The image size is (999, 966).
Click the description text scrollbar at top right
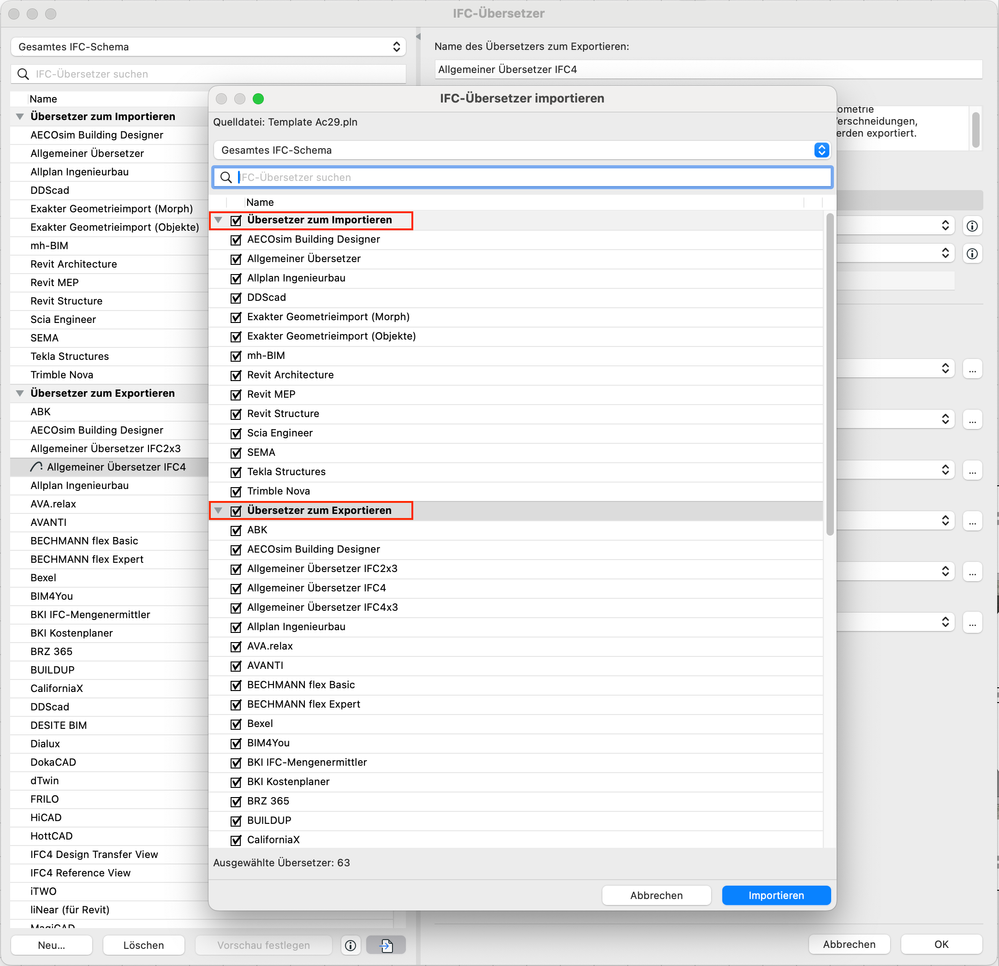pyautogui.click(x=975, y=129)
